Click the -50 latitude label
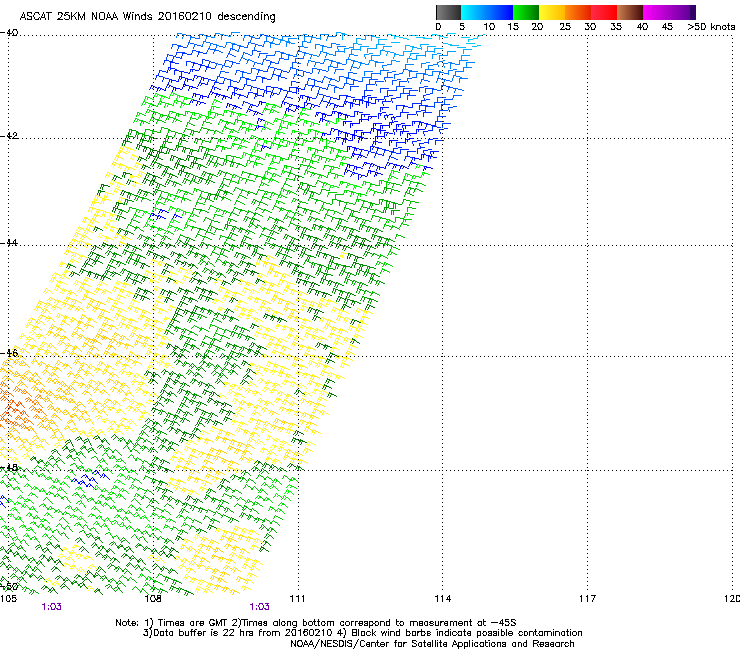740x650 pixels. click(x=9, y=586)
